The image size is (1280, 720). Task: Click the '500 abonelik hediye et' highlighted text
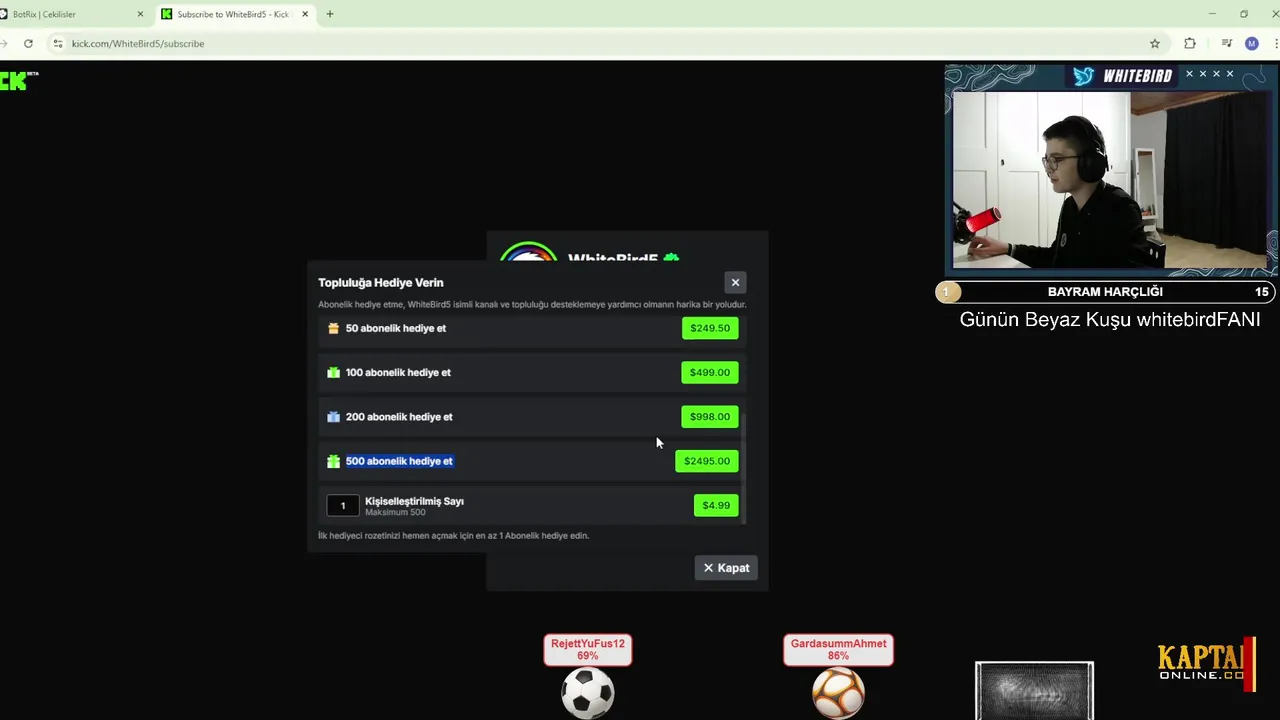click(399, 461)
